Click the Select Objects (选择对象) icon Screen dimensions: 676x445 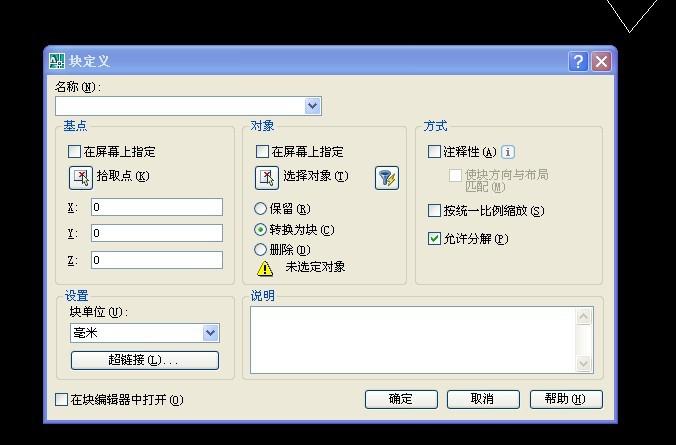(x=266, y=177)
